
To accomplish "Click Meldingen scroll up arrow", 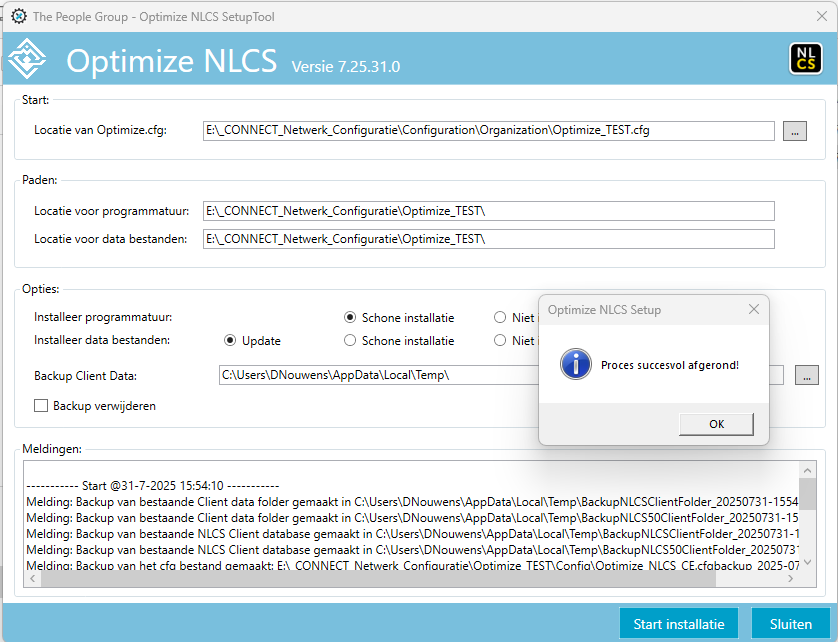I will click(x=808, y=470).
